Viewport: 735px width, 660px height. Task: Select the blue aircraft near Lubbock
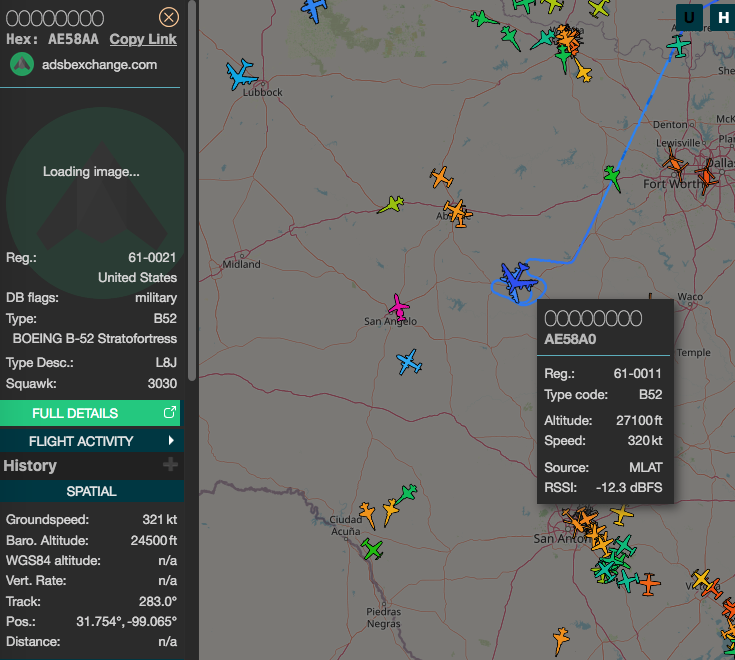[241, 74]
